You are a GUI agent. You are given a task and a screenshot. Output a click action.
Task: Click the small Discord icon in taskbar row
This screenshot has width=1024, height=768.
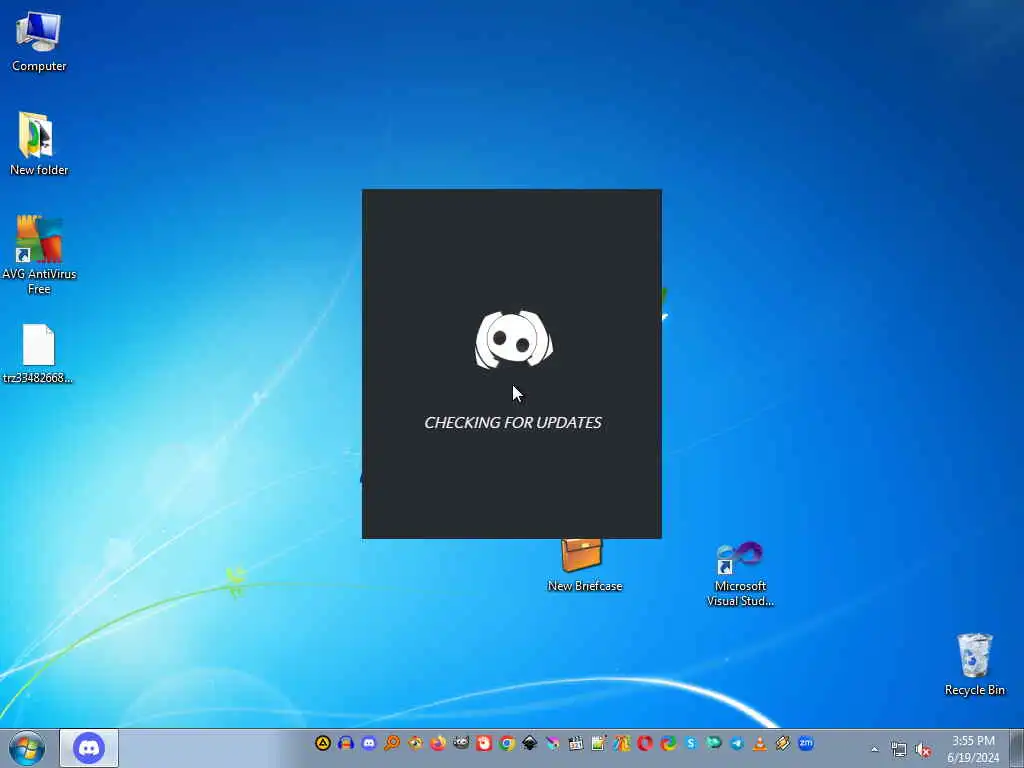pyautogui.click(x=369, y=743)
